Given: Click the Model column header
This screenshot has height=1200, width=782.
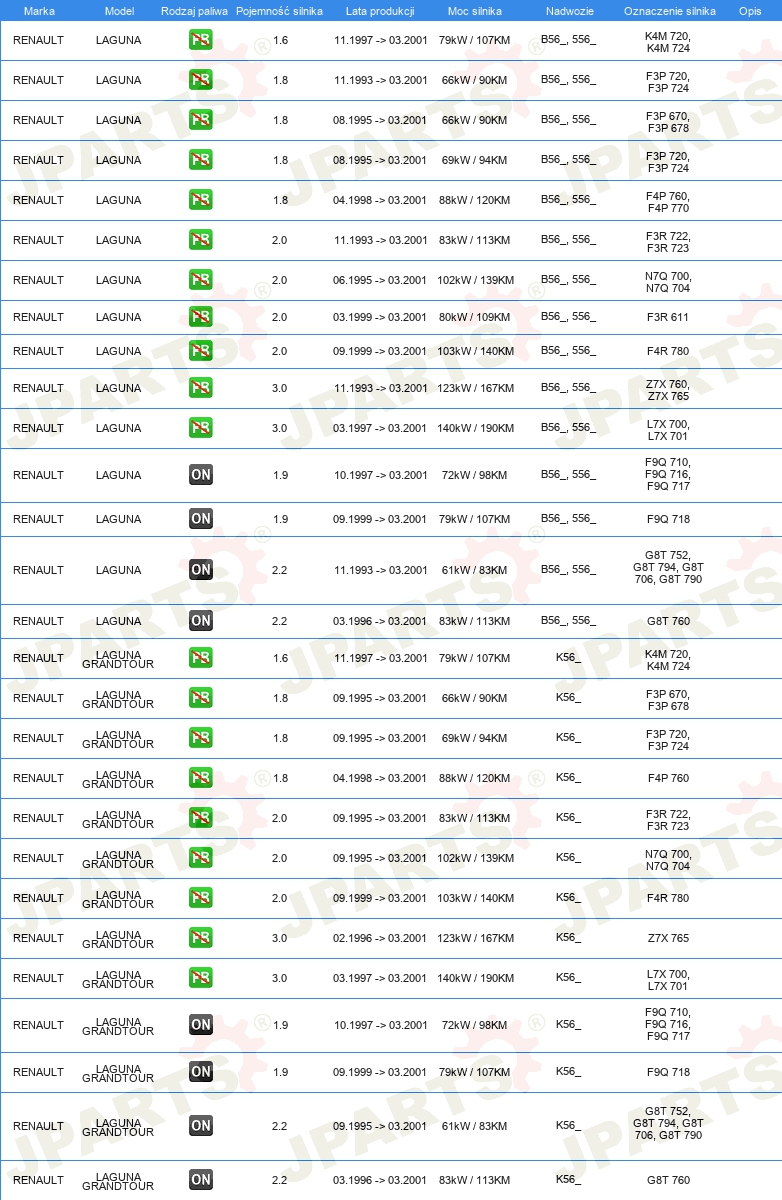Looking at the screenshot, I should [x=119, y=11].
